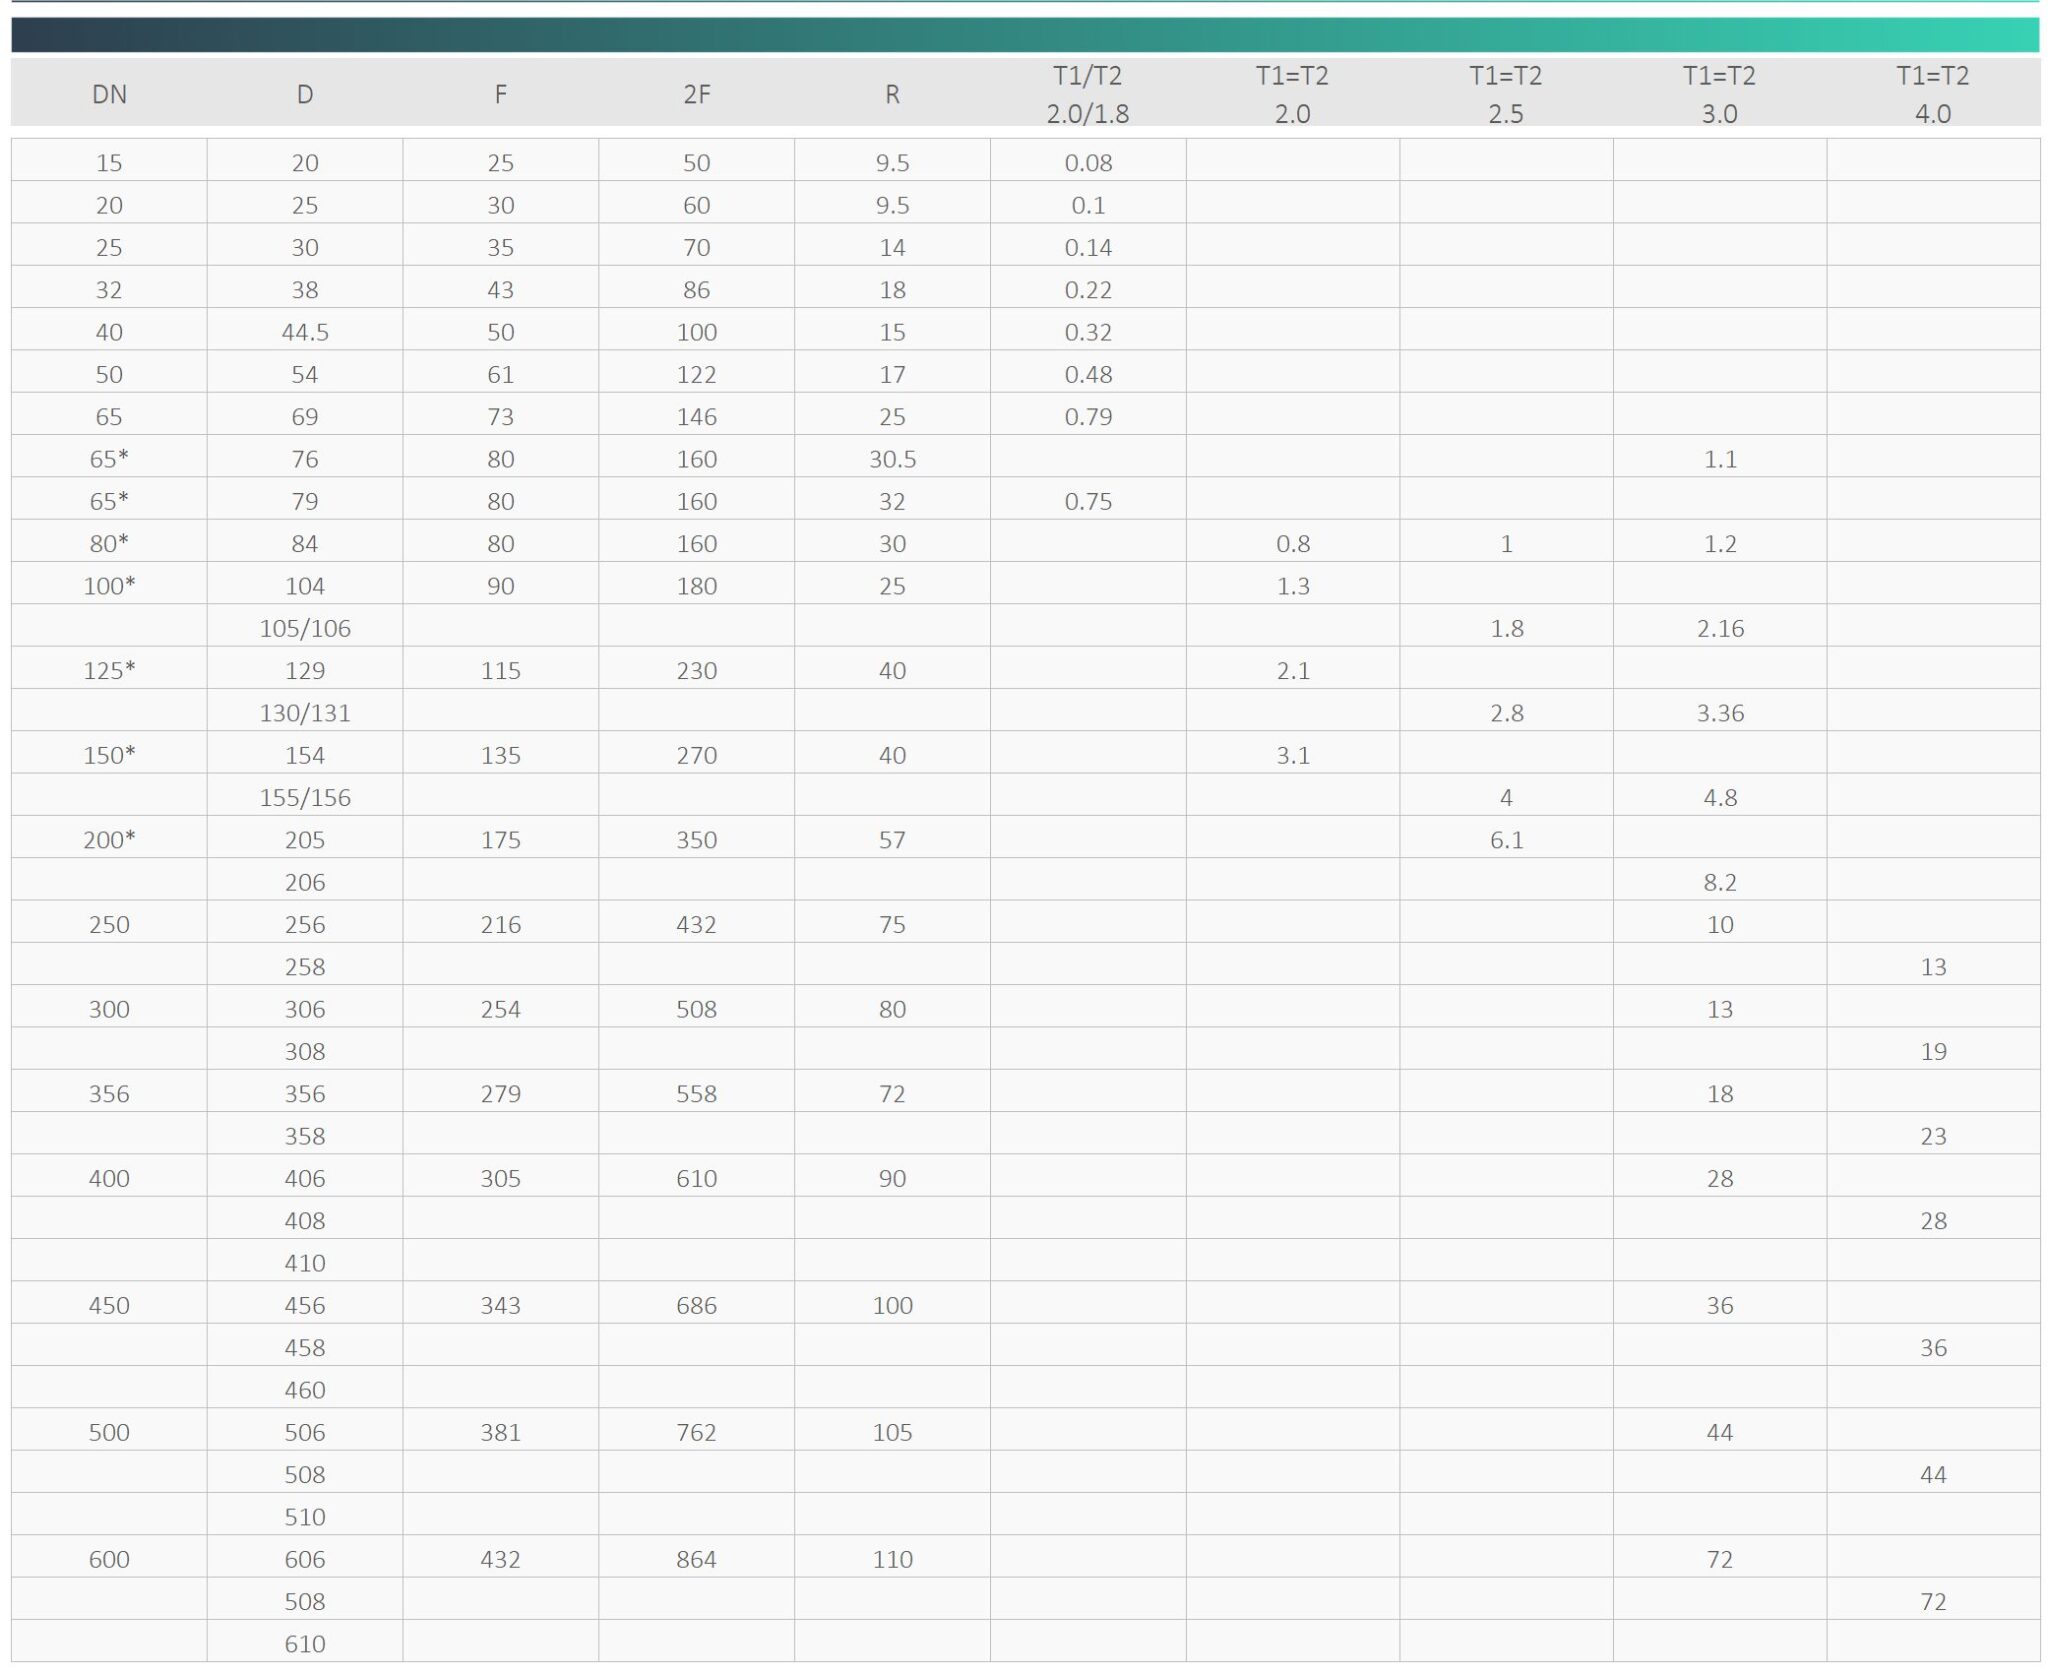The image size is (2048, 1673).
Task: Click the 0.32 weight value
Action: coord(1088,332)
